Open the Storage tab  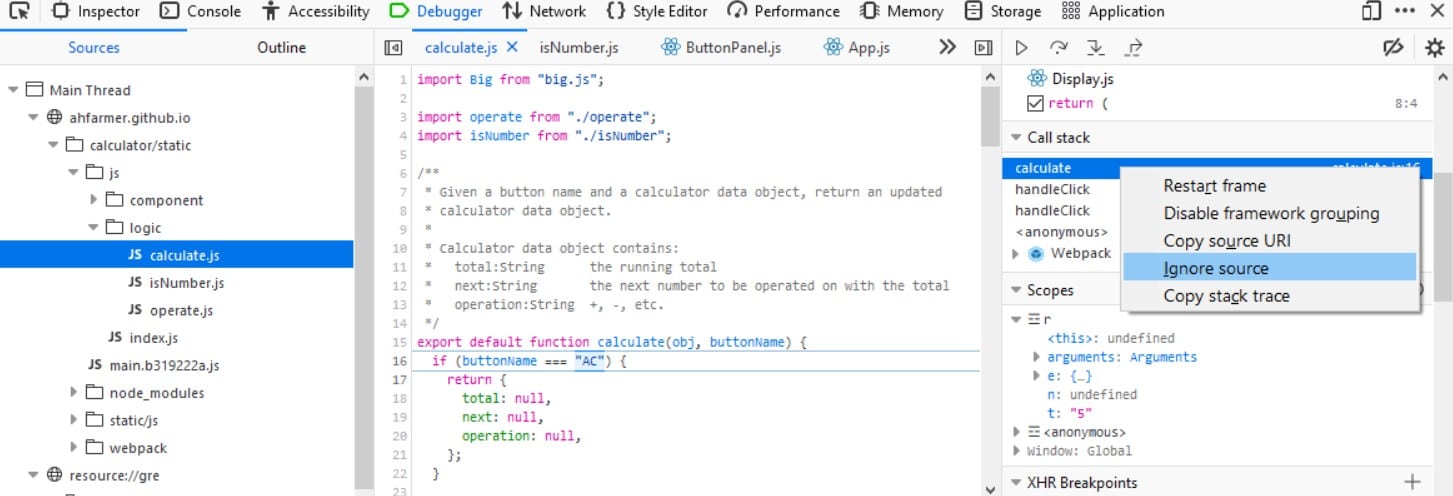1003,12
